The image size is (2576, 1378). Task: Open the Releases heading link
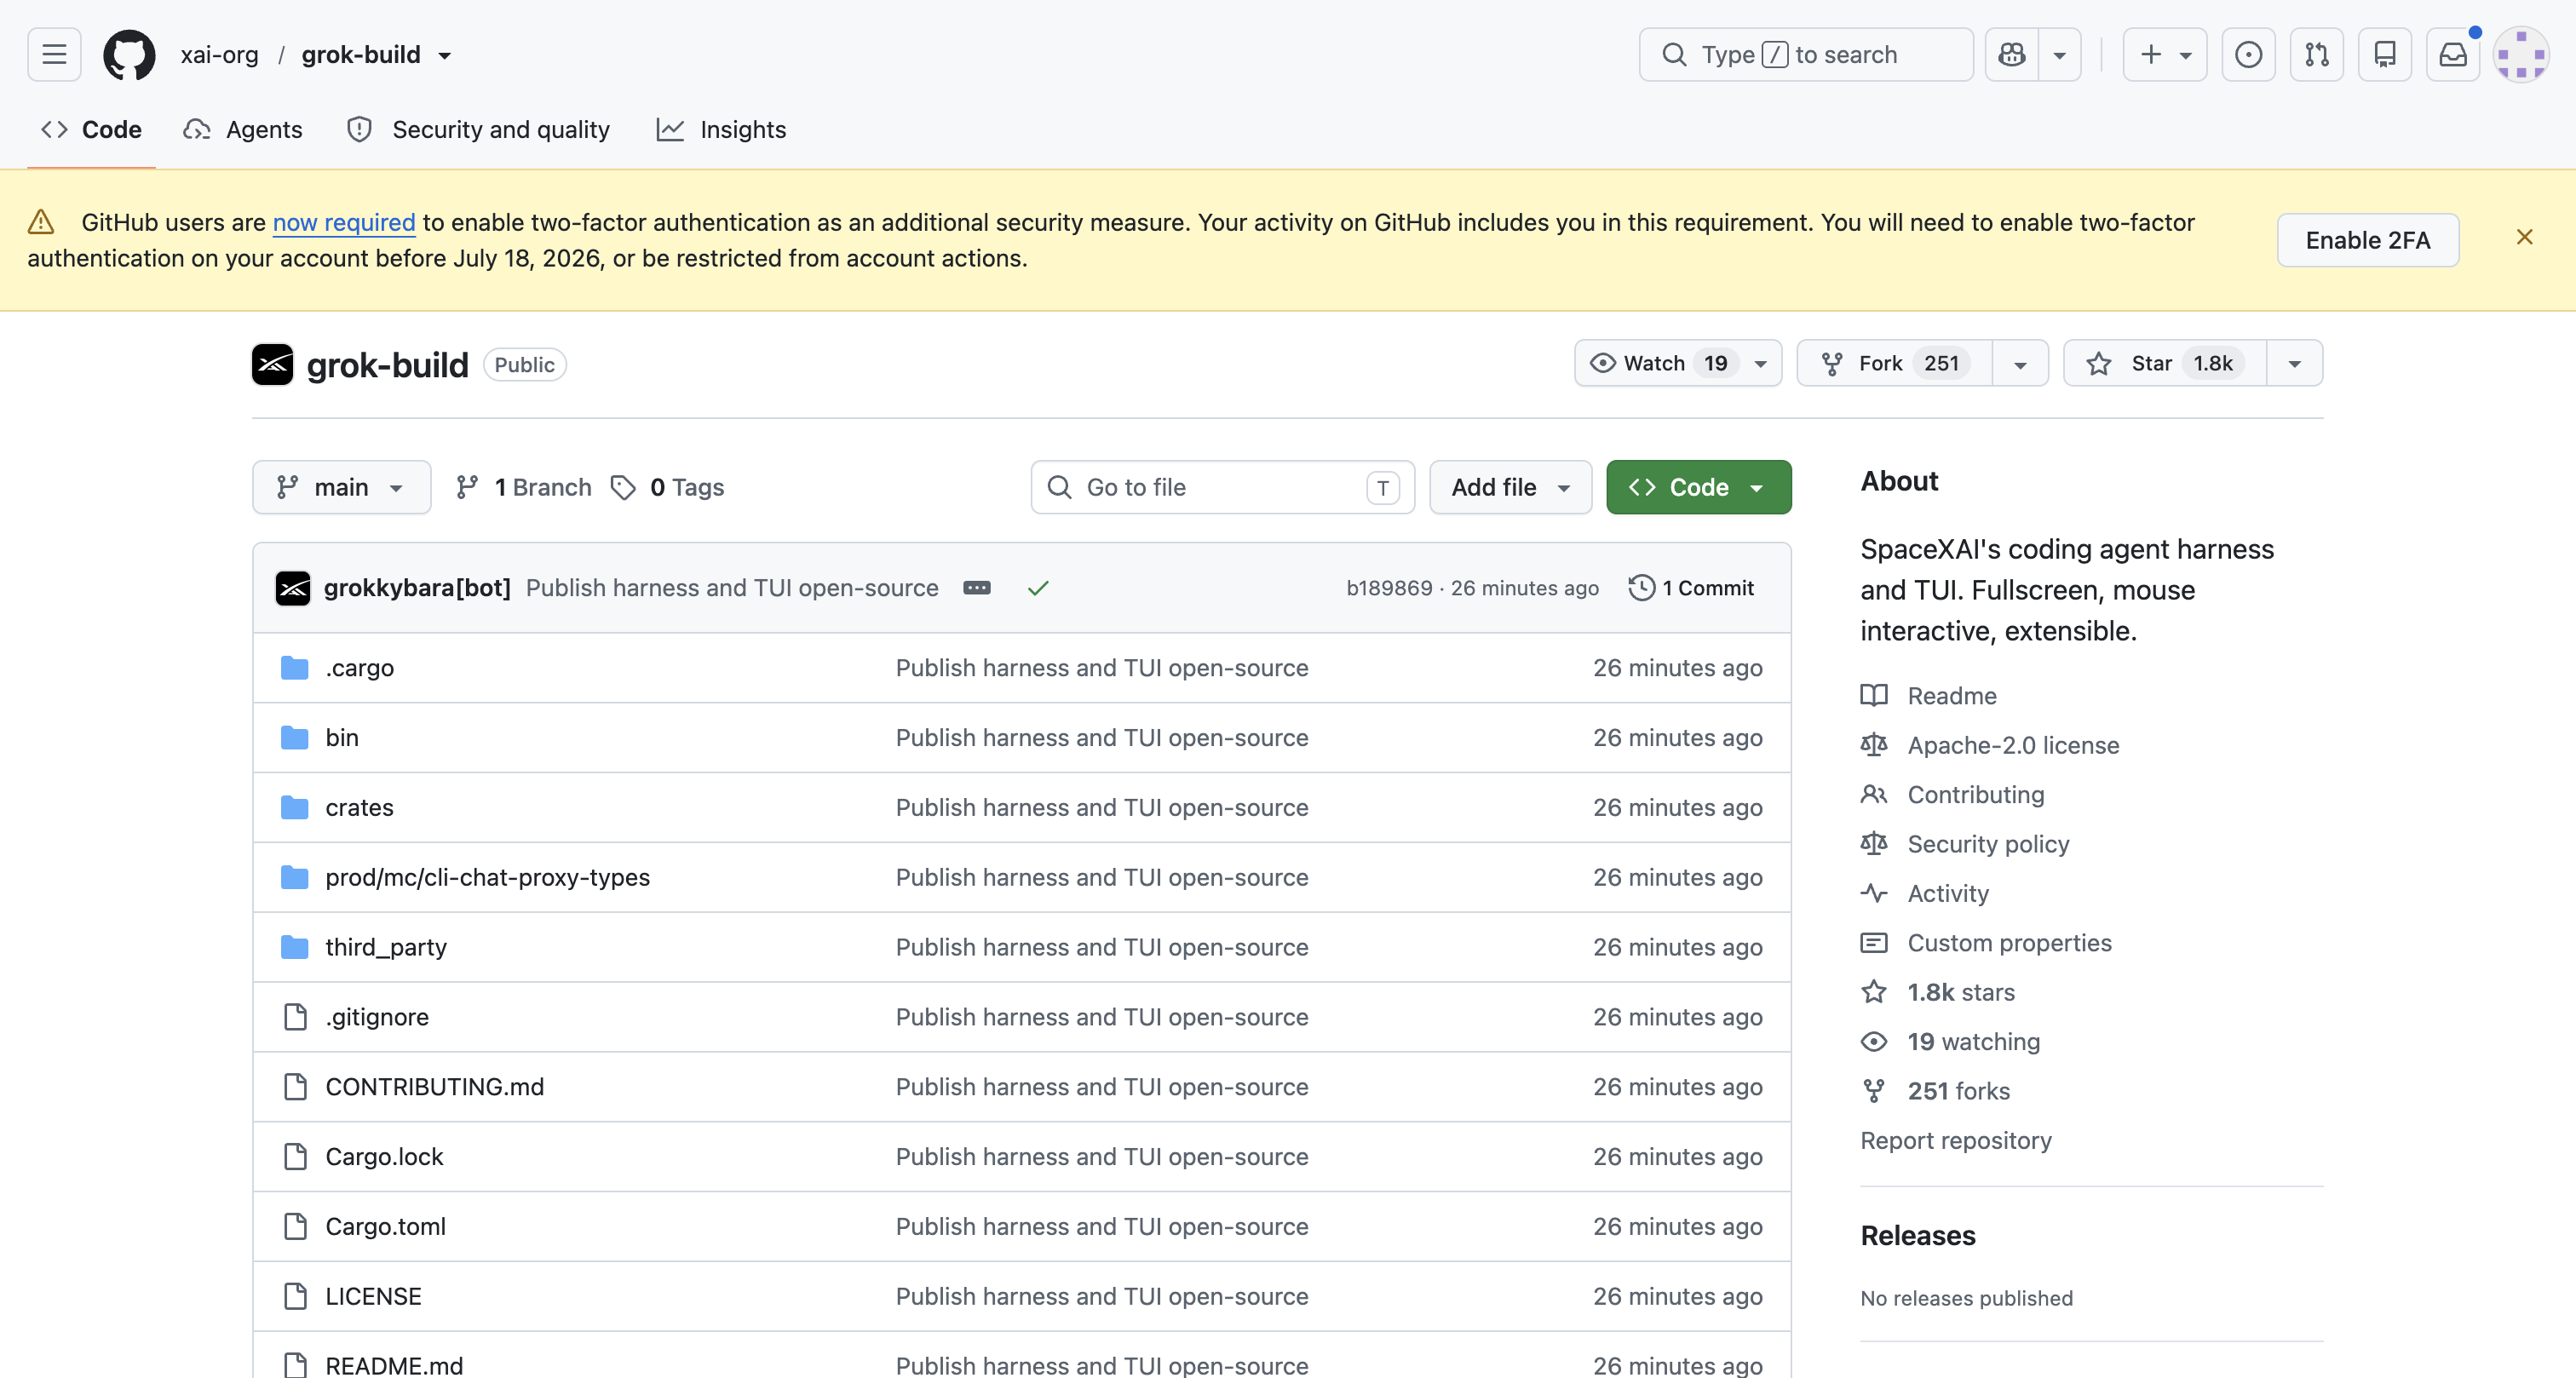pyautogui.click(x=1917, y=1235)
